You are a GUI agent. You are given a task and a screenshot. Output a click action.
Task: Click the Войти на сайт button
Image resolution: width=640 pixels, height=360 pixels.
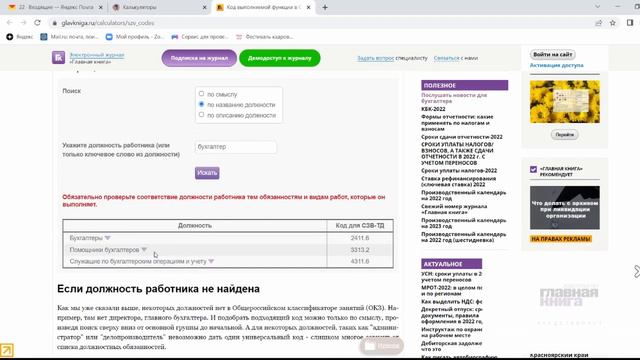pos(553,54)
